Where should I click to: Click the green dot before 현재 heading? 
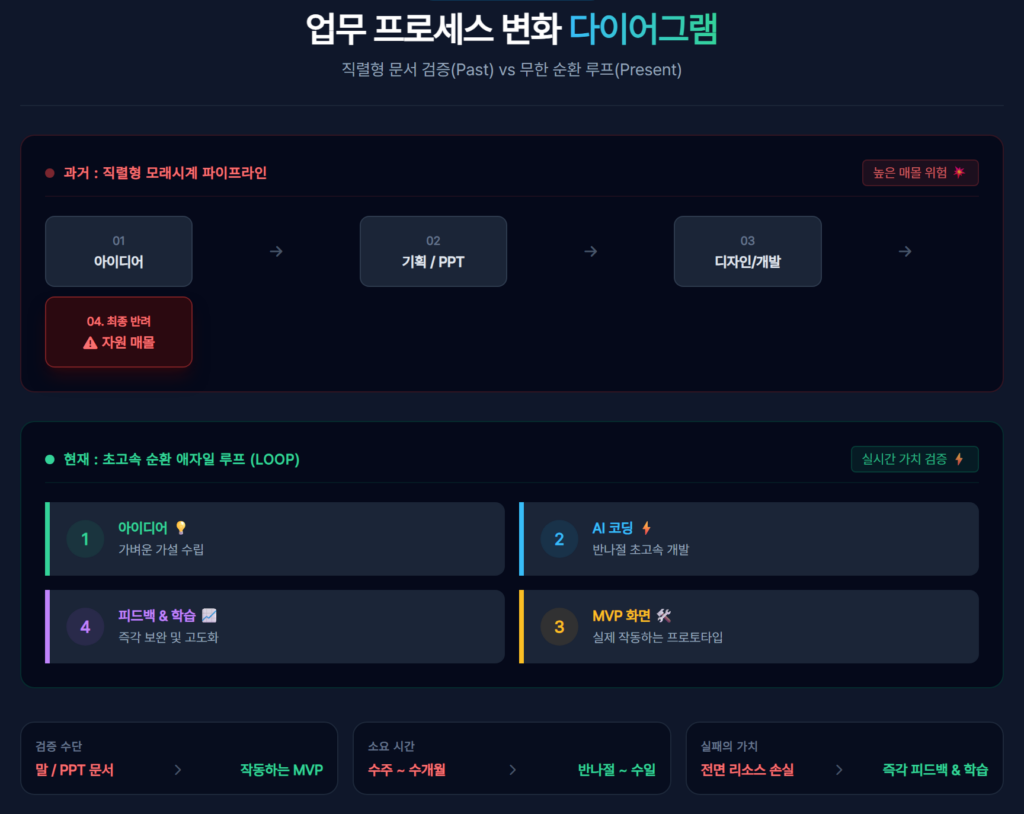click(50, 459)
